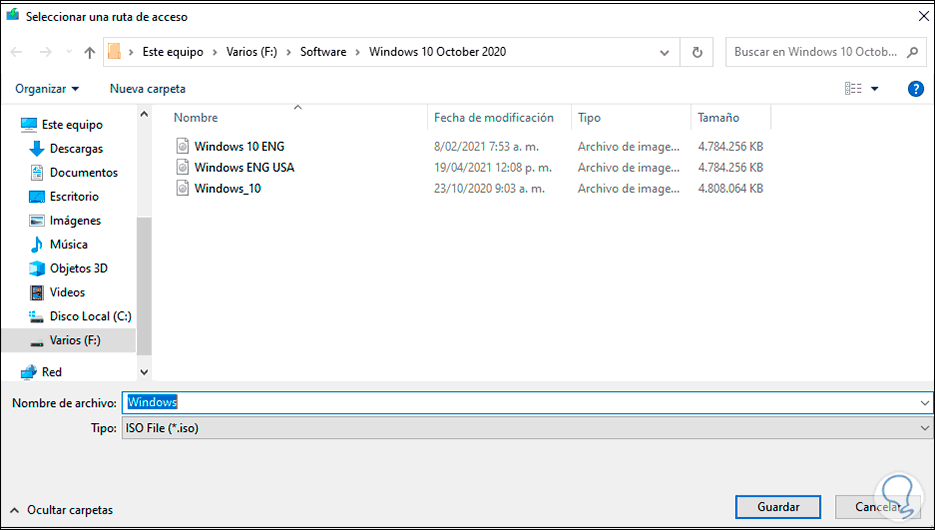The image size is (935, 530).
Task: Open Videos in the navigation pane
Action: click(67, 292)
